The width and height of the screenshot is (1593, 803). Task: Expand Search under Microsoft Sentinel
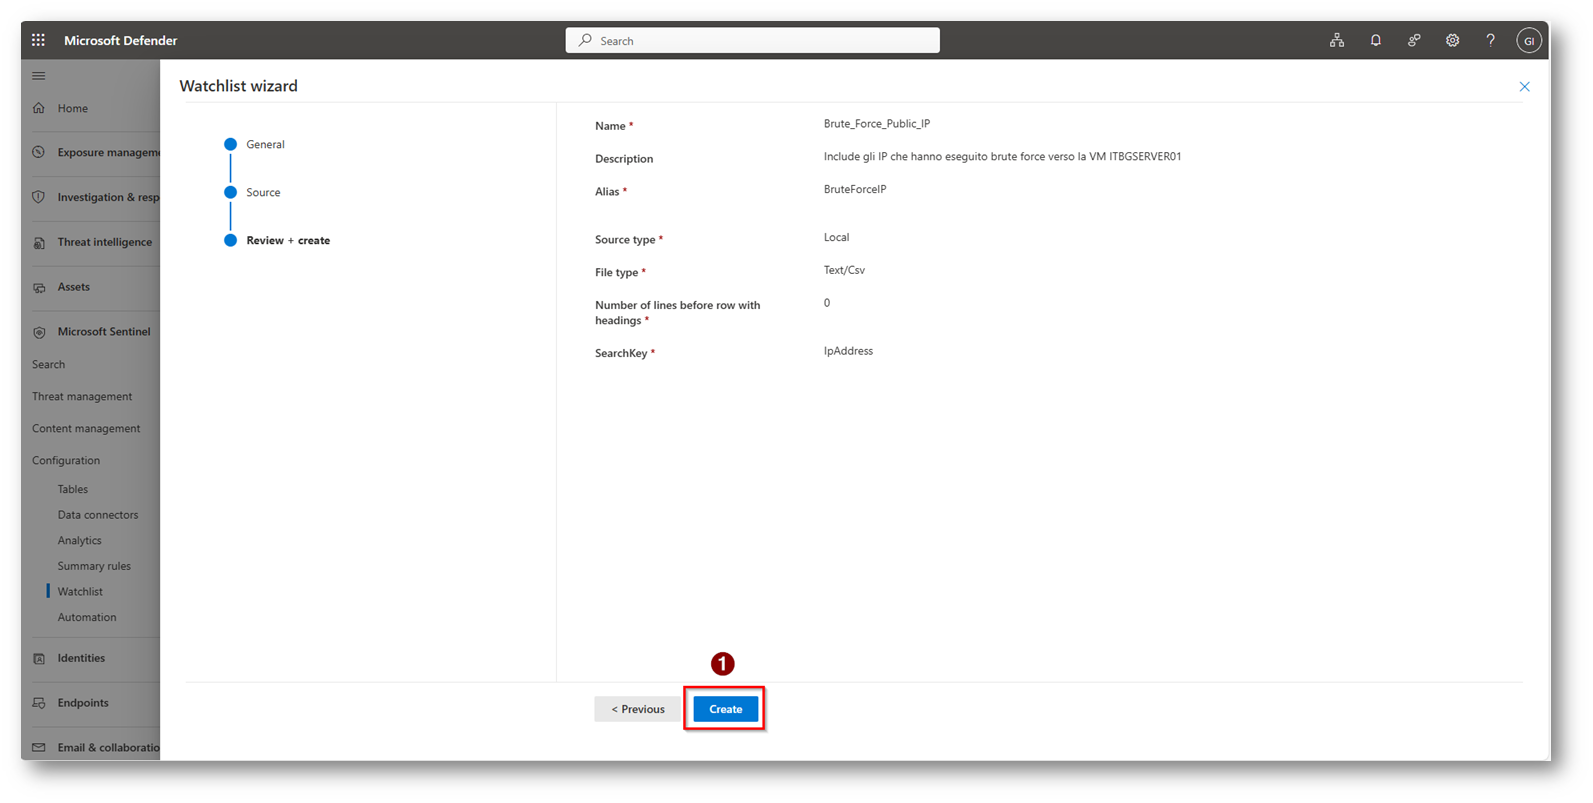48,364
